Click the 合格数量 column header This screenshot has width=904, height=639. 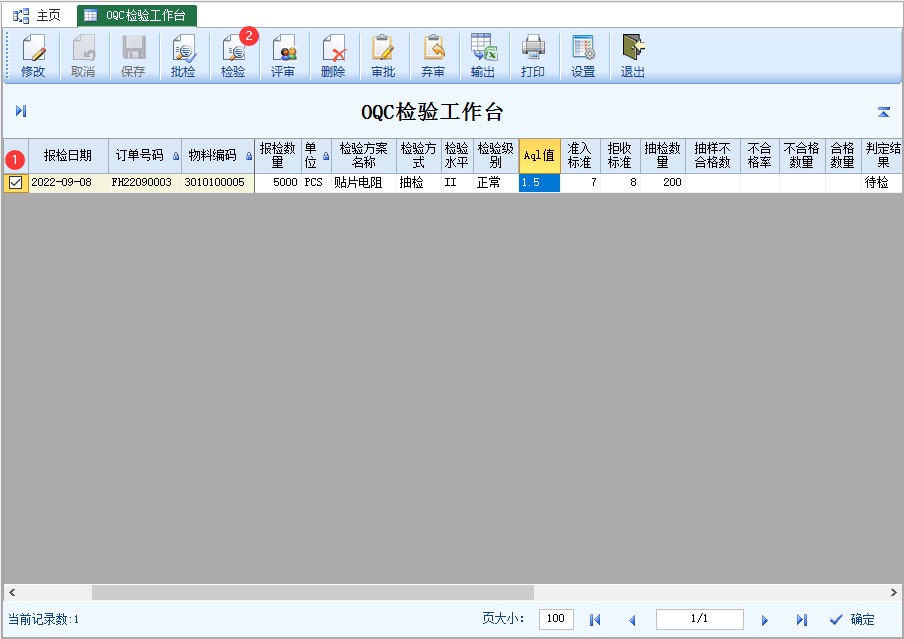843,156
